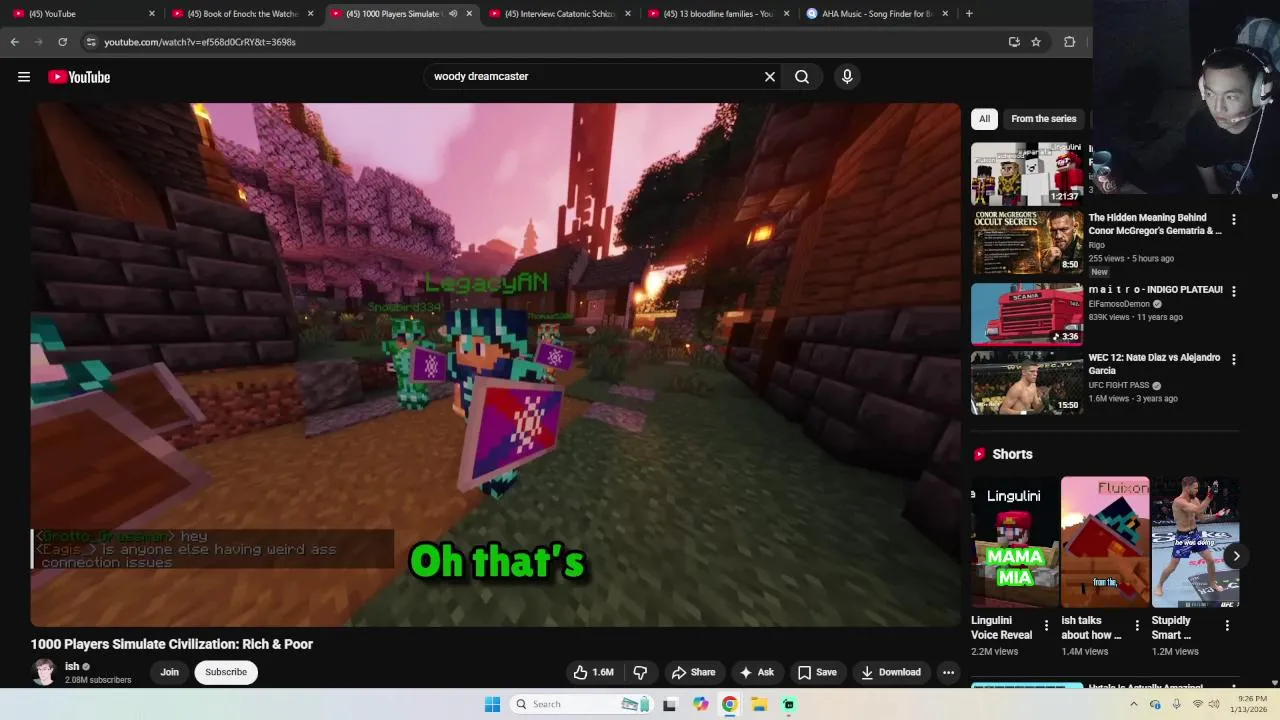This screenshot has height=720, width=1280.
Task: Open 'm a i t r o - INDIGO PLATEAU!' title
Action: [x=1155, y=290]
